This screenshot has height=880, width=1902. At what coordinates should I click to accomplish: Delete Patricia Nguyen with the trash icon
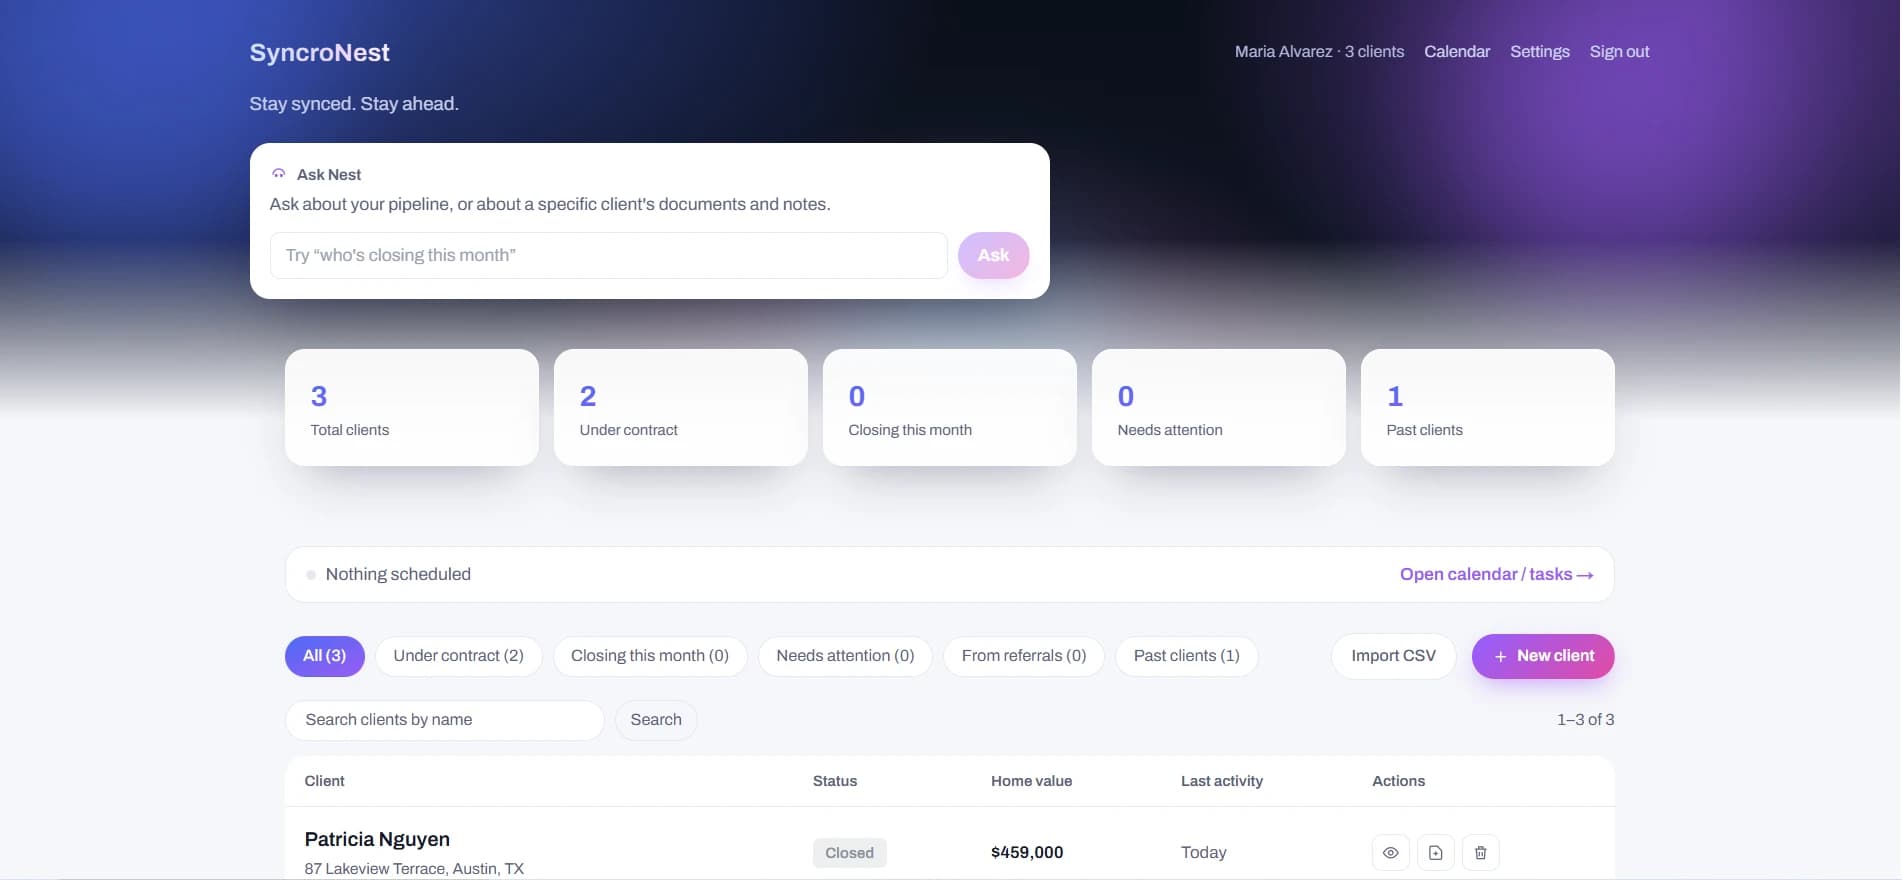1480,853
